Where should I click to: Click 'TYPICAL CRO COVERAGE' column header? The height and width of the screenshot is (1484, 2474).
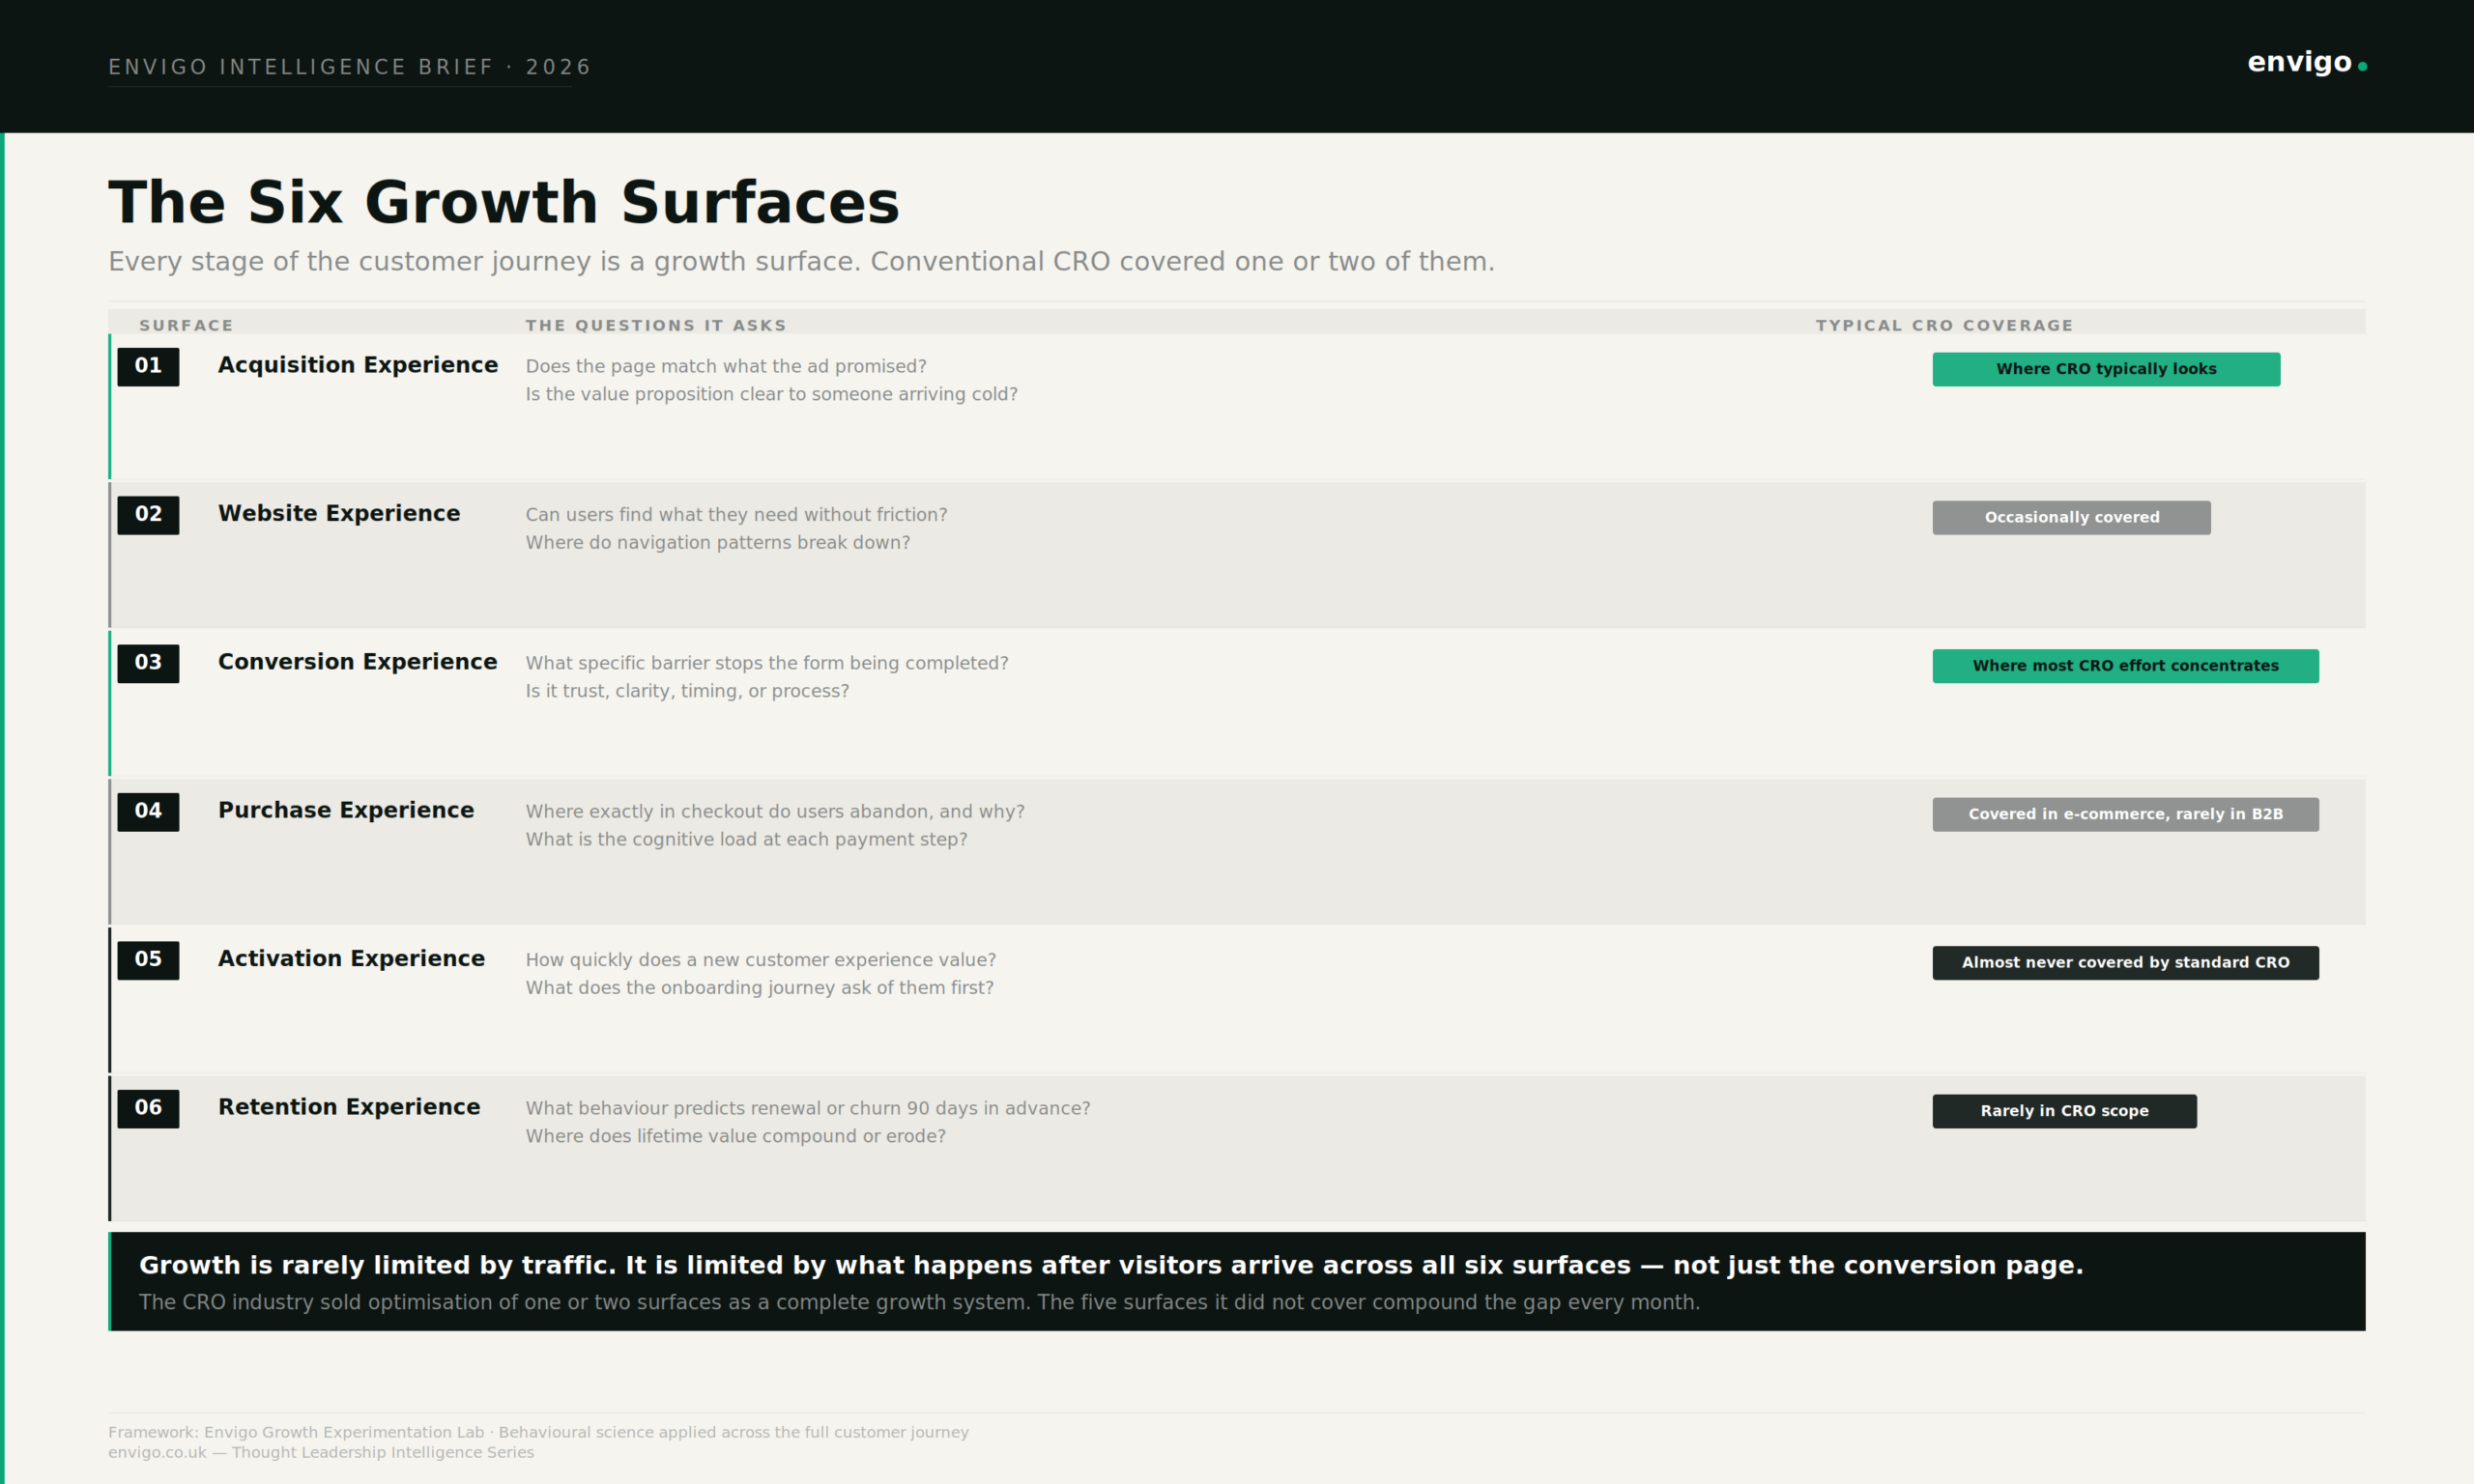[x=1944, y=325]
